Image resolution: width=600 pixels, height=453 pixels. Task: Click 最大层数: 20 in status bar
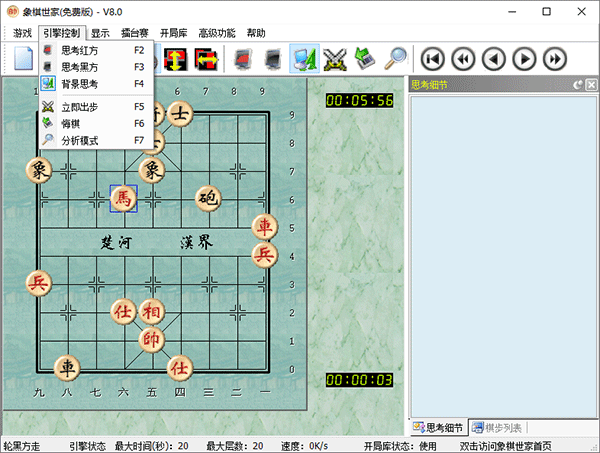(x=235, y=446)
